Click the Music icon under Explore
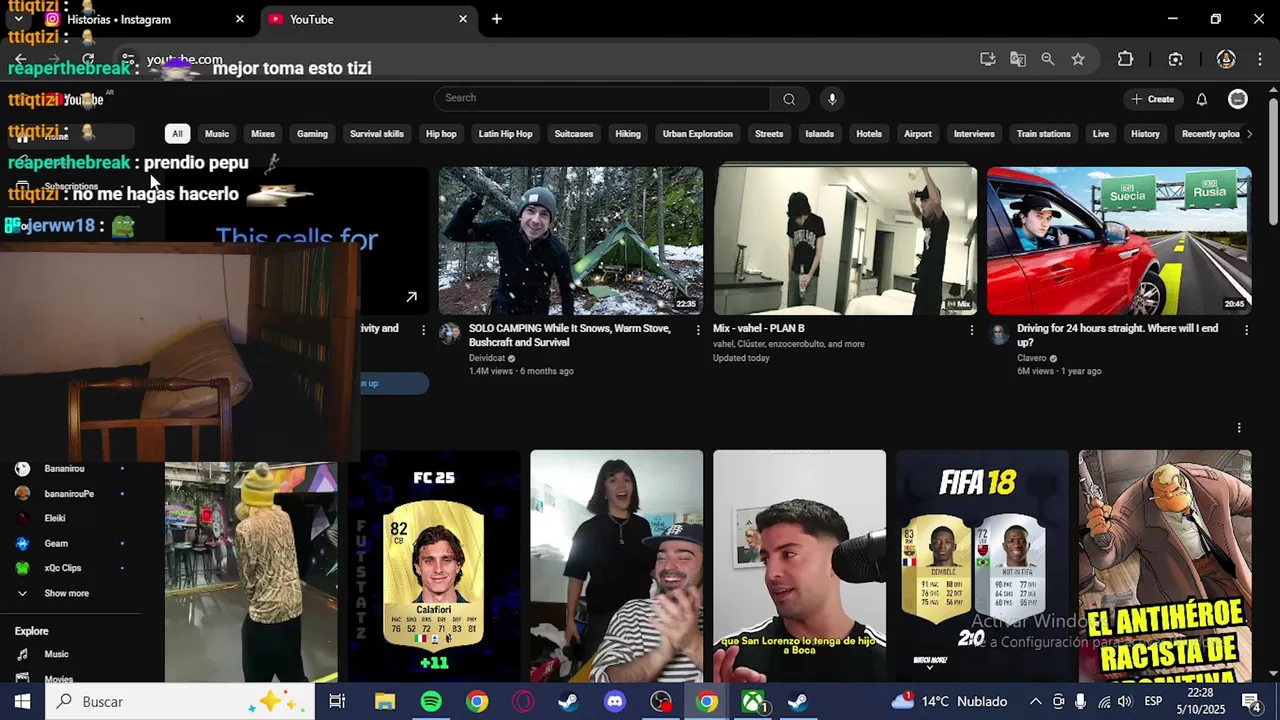 click(x=22, y=654)
